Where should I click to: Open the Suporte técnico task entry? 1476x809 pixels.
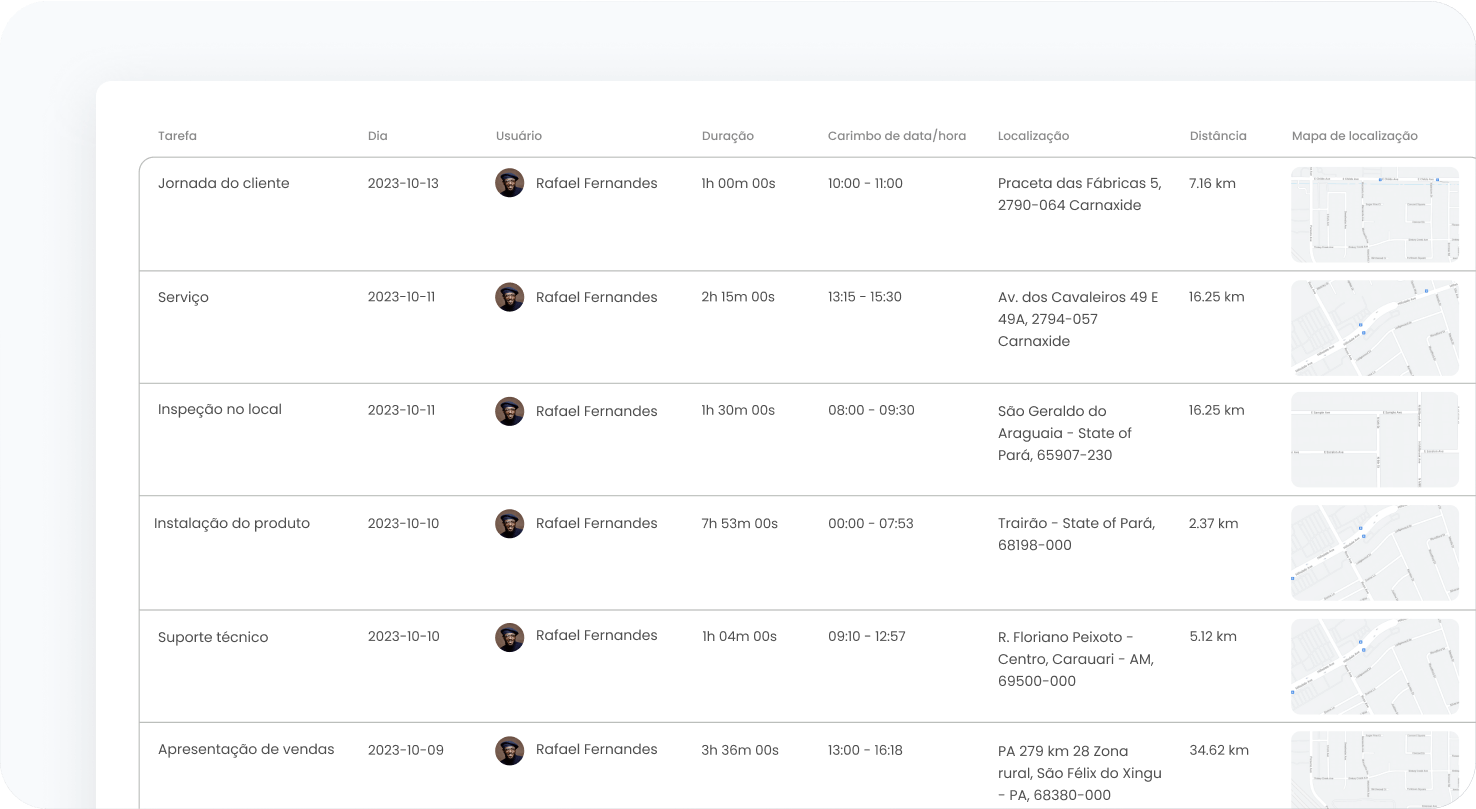coord(212,638)
